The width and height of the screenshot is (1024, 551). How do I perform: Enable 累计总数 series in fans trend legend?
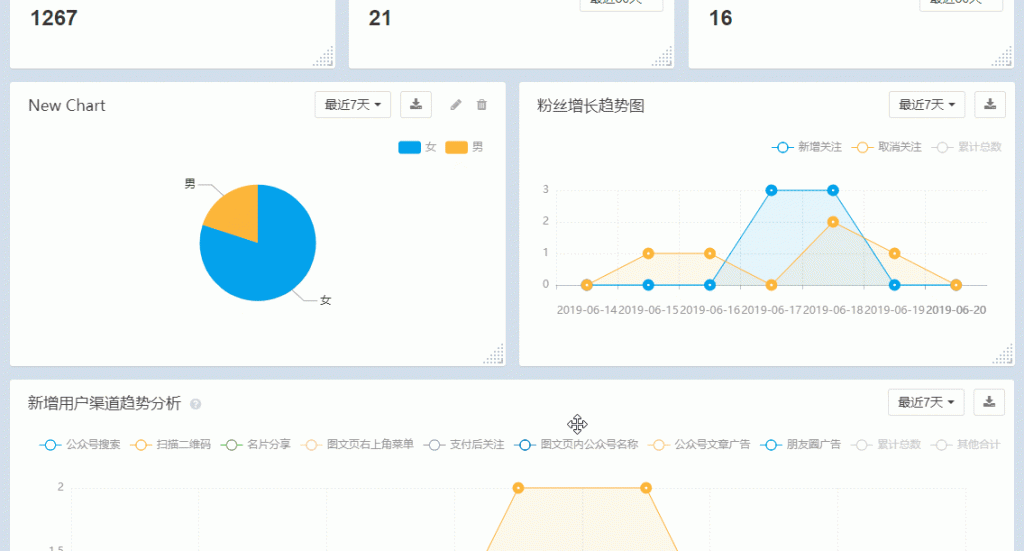tap(967, 147)
